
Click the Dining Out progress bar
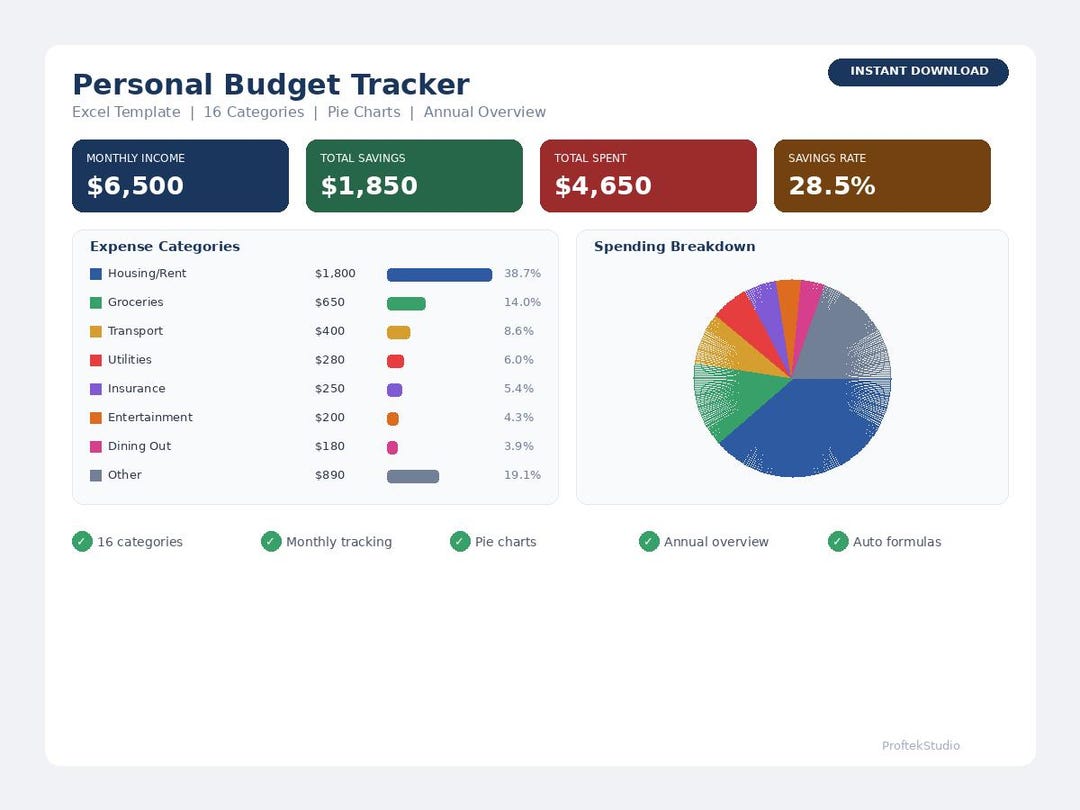pyautogui.click(x=393, y=448)
